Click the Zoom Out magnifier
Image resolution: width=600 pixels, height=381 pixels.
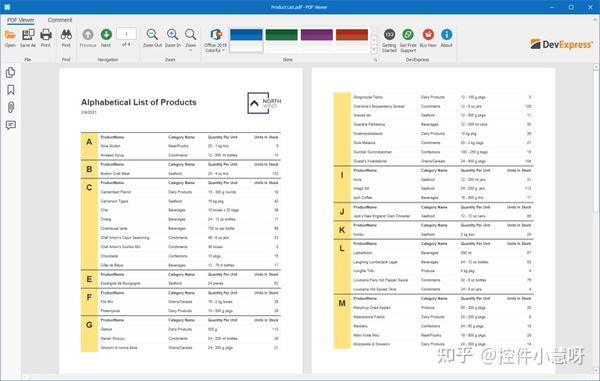coord(152,38)
